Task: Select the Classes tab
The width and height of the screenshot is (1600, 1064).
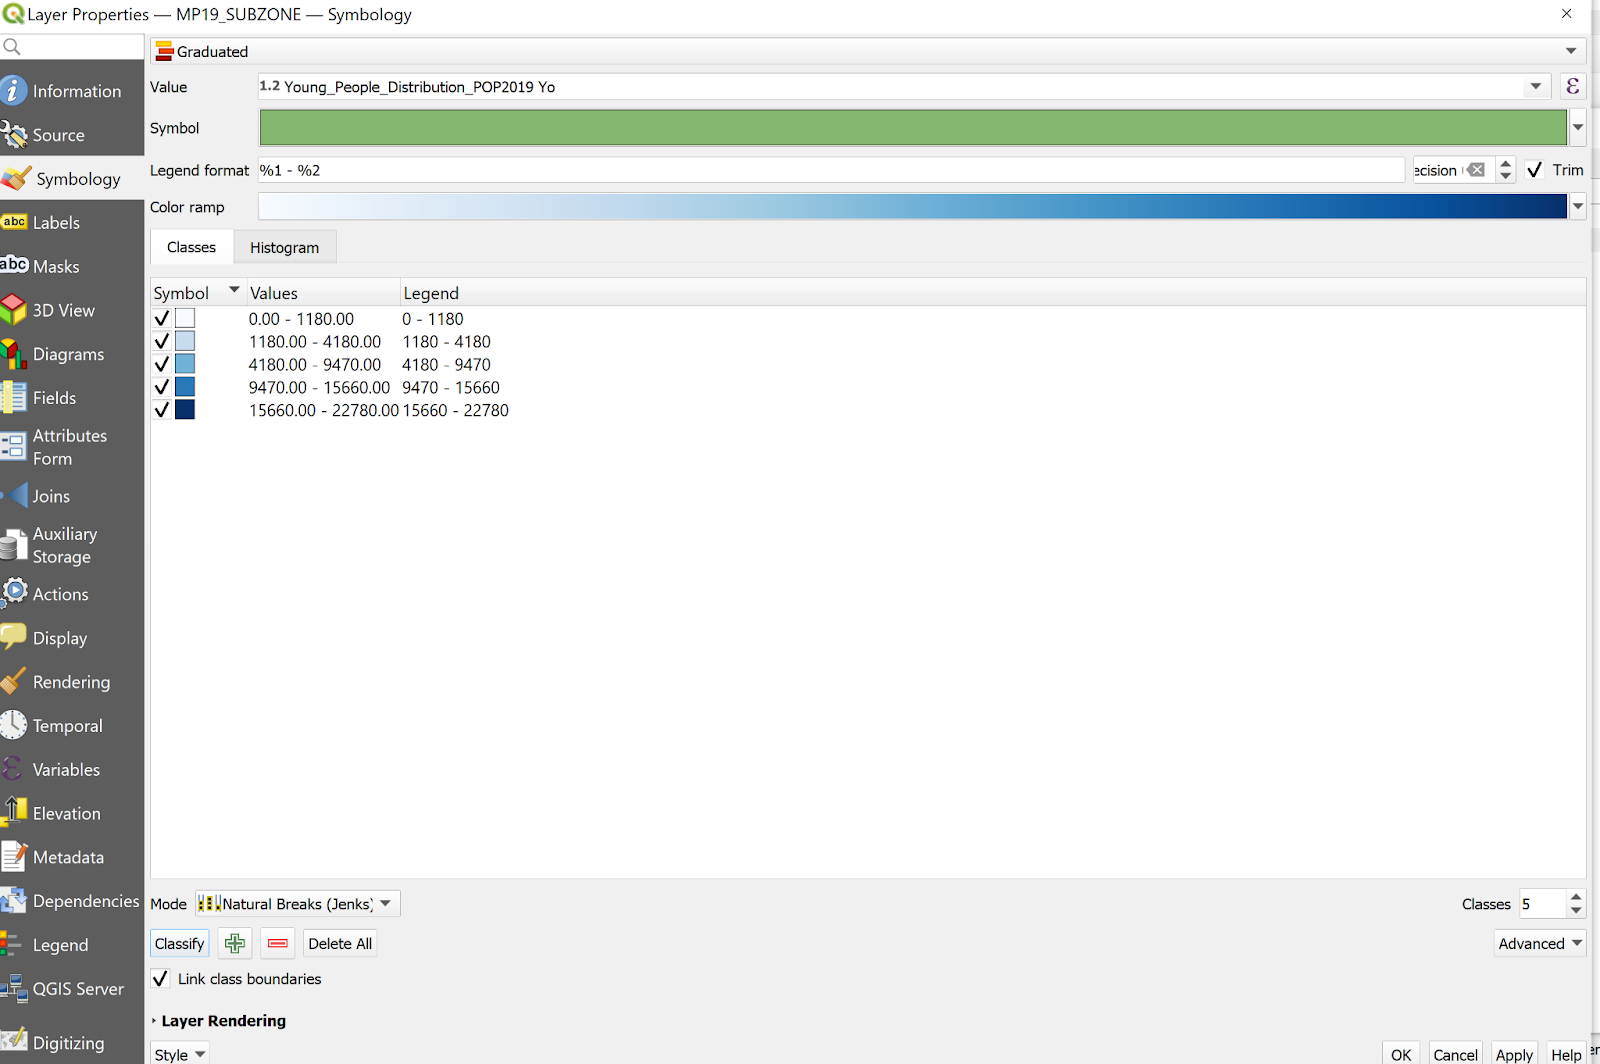Action: [191, 247]
